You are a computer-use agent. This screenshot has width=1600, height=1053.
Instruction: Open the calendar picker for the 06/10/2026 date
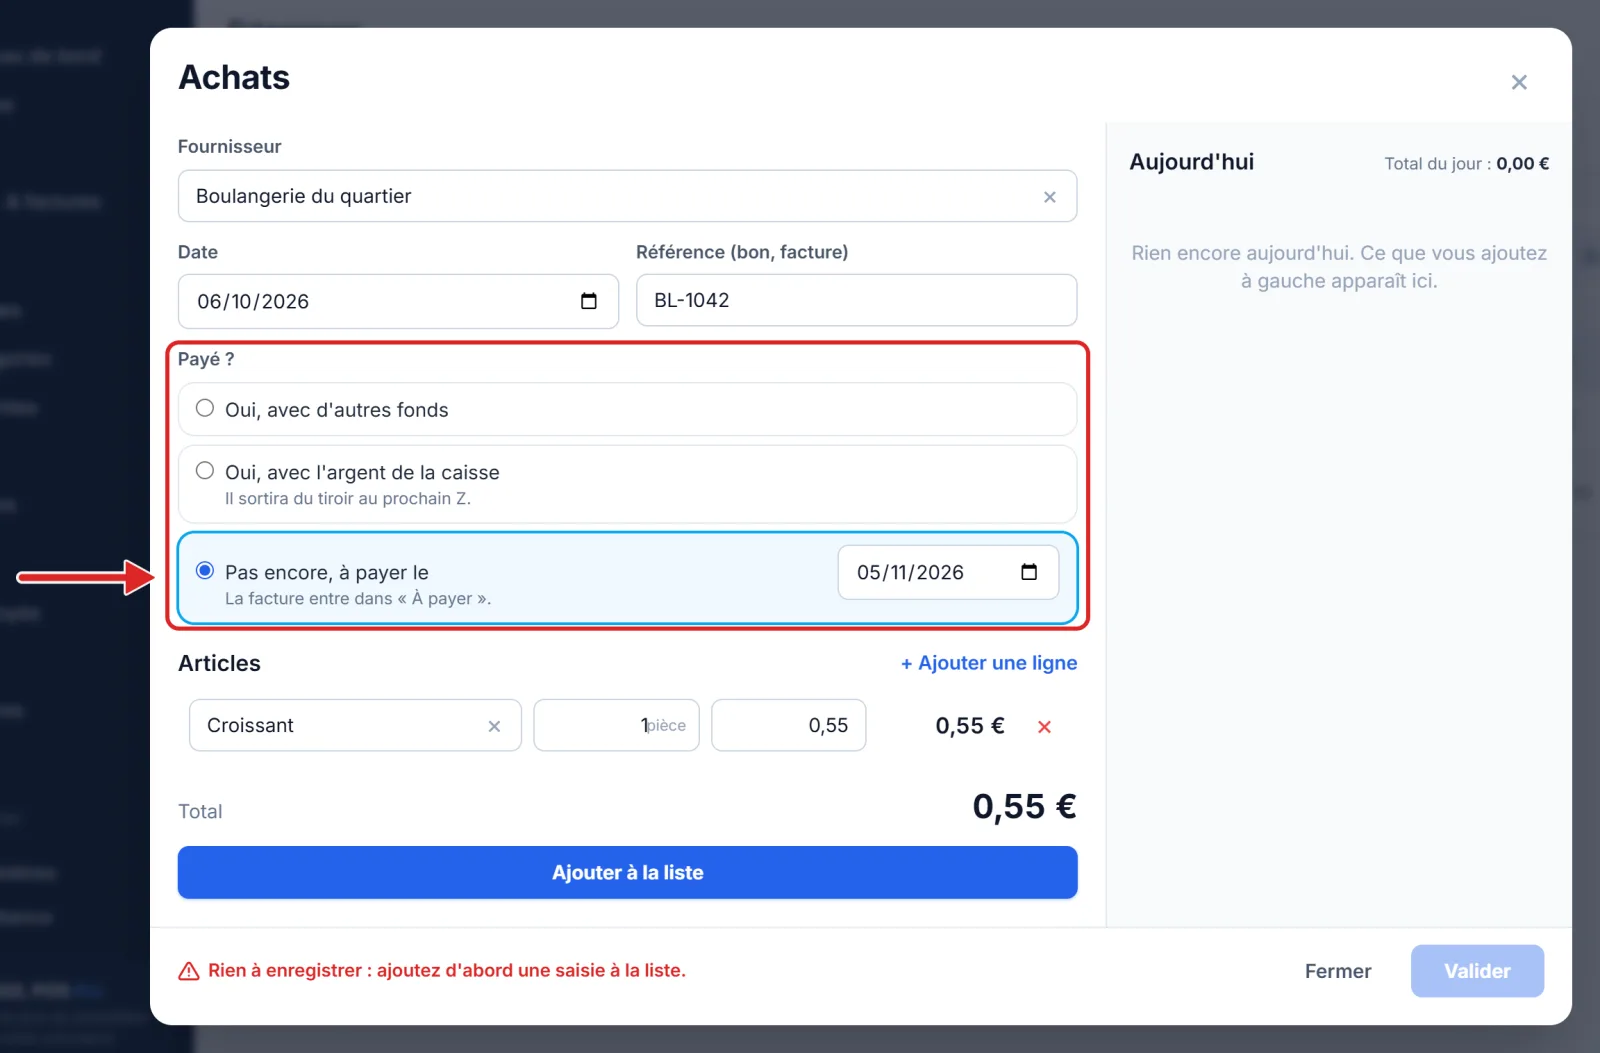[x=589, y=301]
